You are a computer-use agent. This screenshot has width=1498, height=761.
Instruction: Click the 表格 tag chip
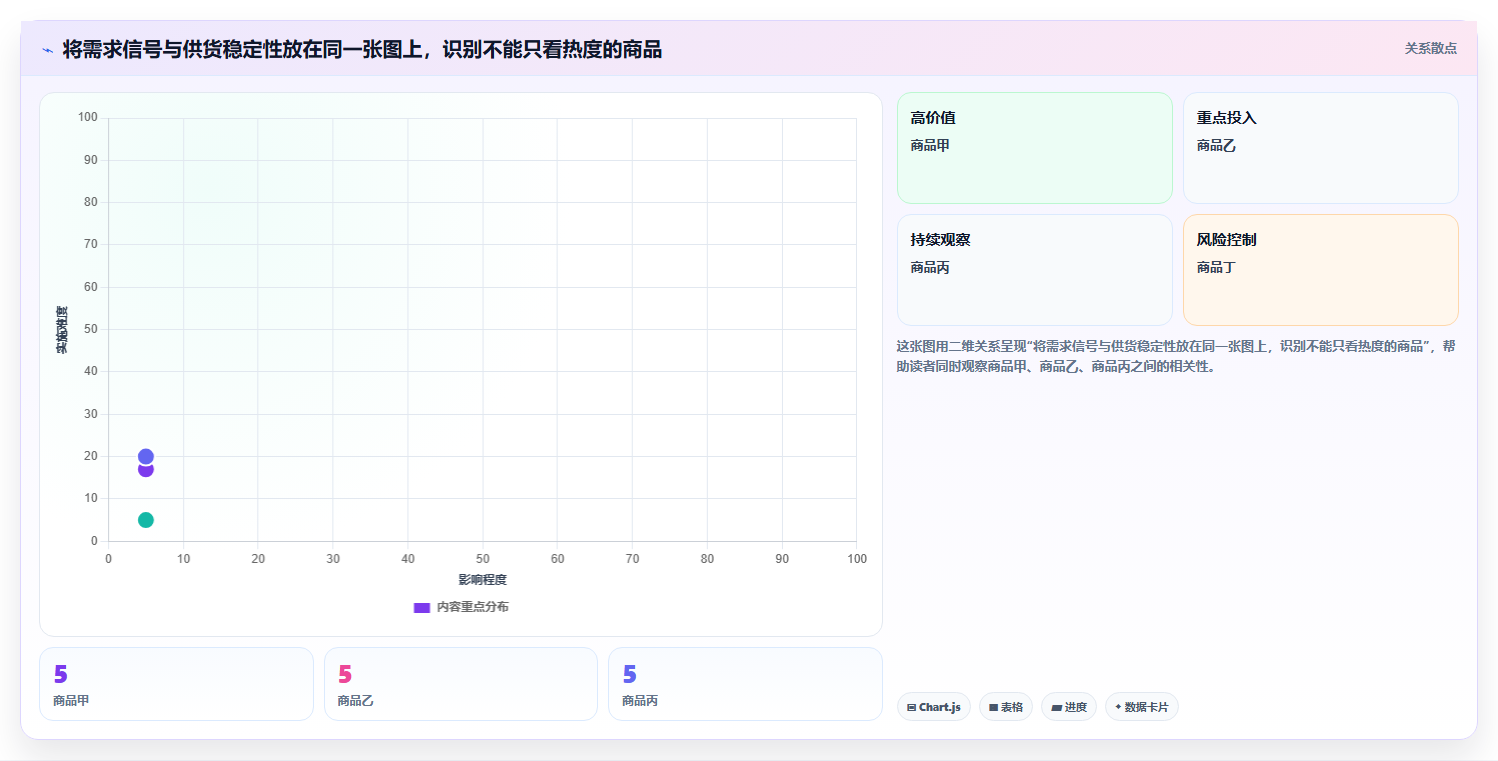point(1006,707)
